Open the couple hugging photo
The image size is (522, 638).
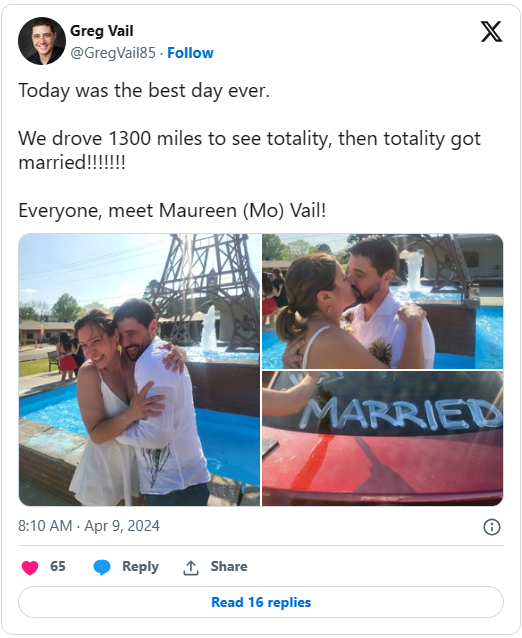coord(139,370)
